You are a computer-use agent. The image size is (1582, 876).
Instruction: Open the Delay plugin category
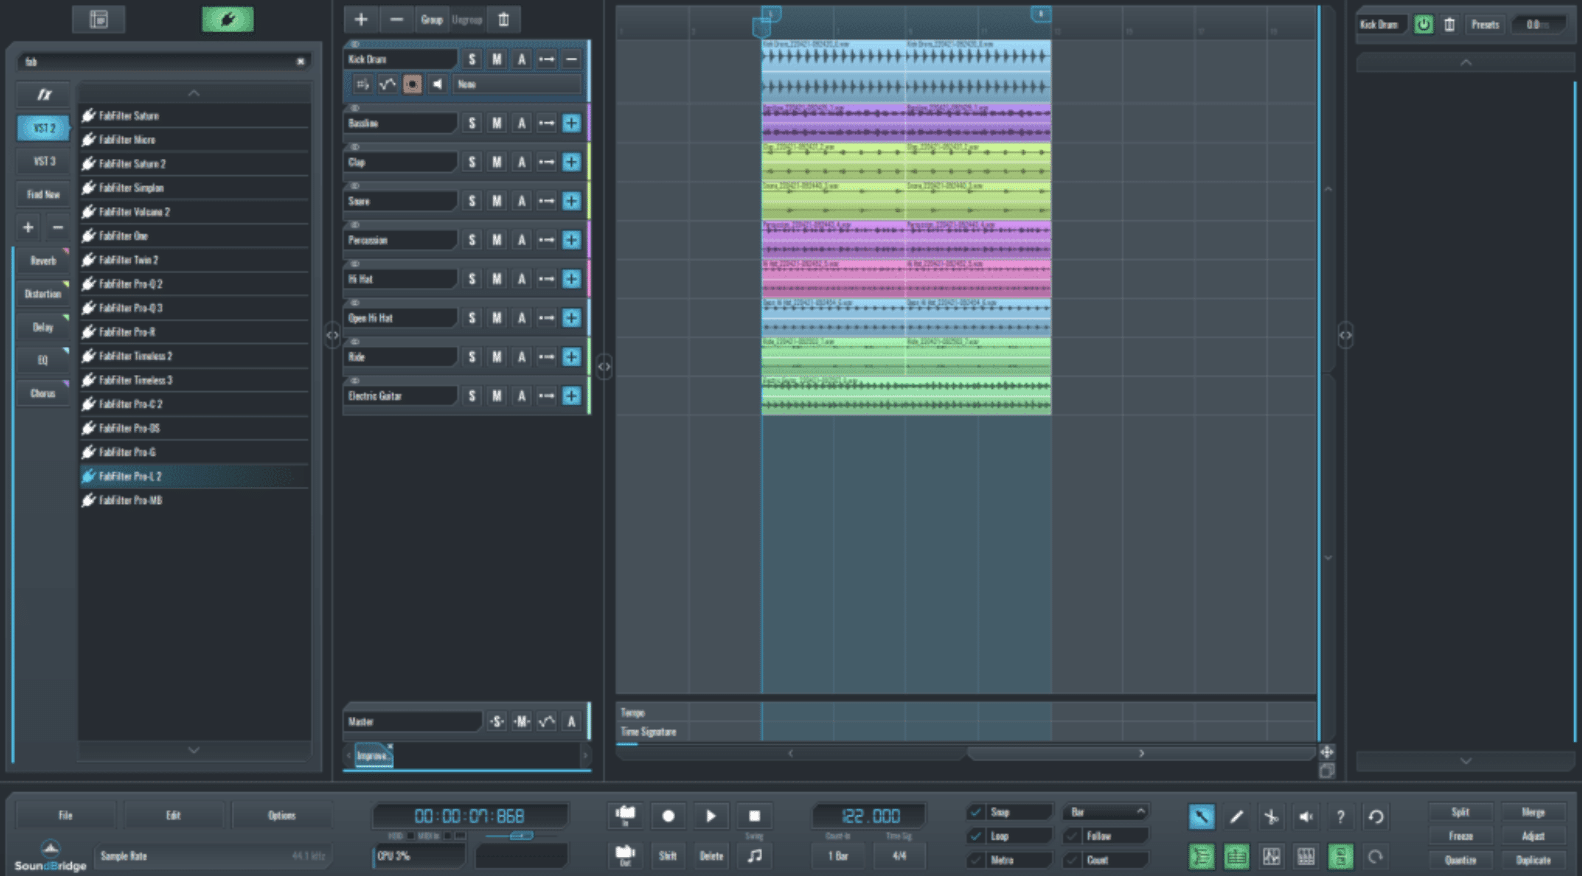pos(43,327)
